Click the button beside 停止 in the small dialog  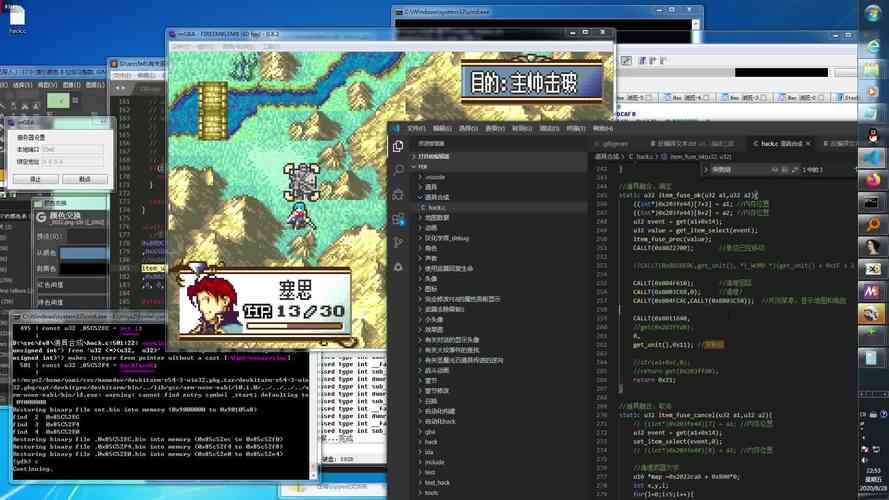pos(84,179)
